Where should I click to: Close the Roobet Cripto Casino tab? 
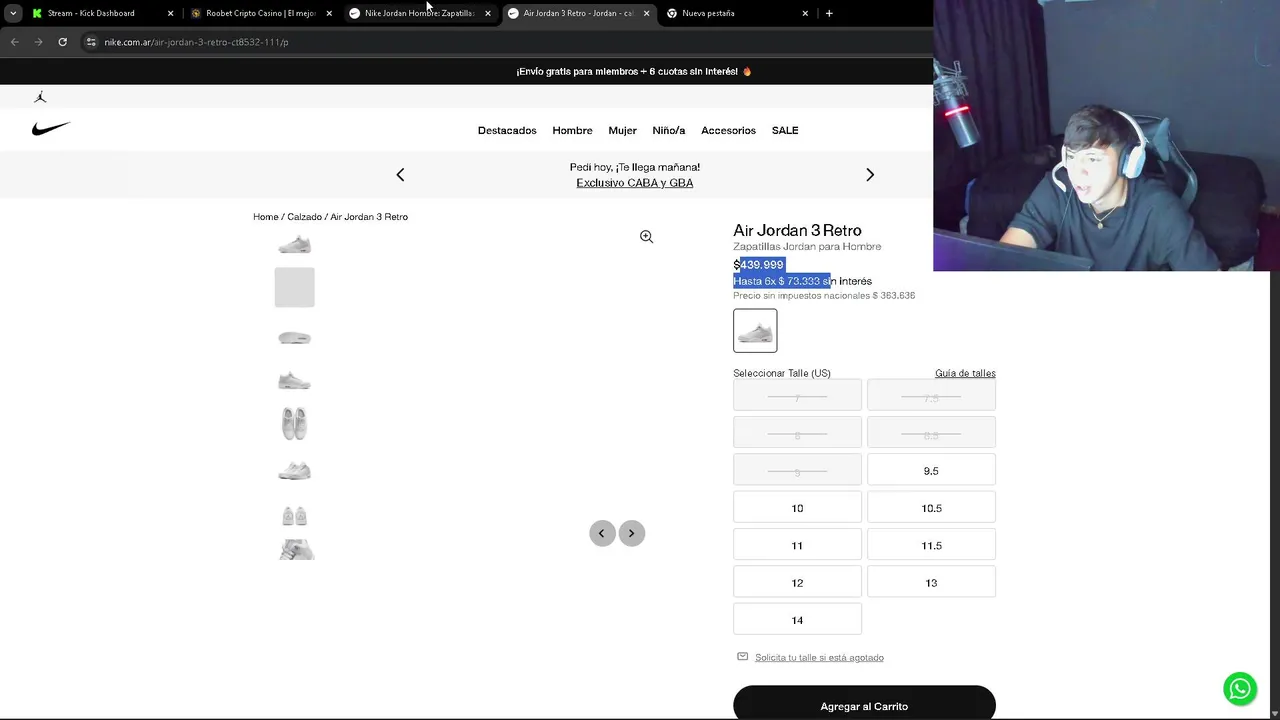329,13
